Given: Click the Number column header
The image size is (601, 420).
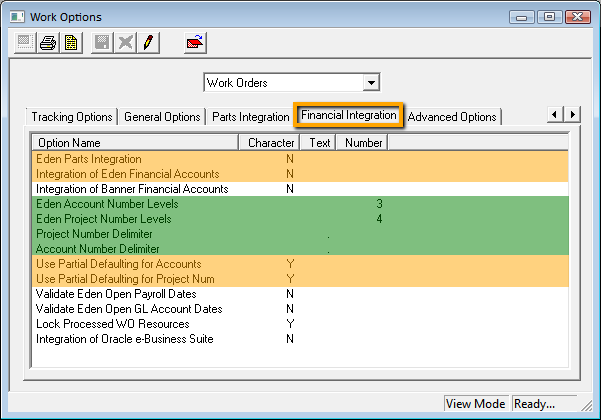Looking at the screenshot, I should click(364, 143).
